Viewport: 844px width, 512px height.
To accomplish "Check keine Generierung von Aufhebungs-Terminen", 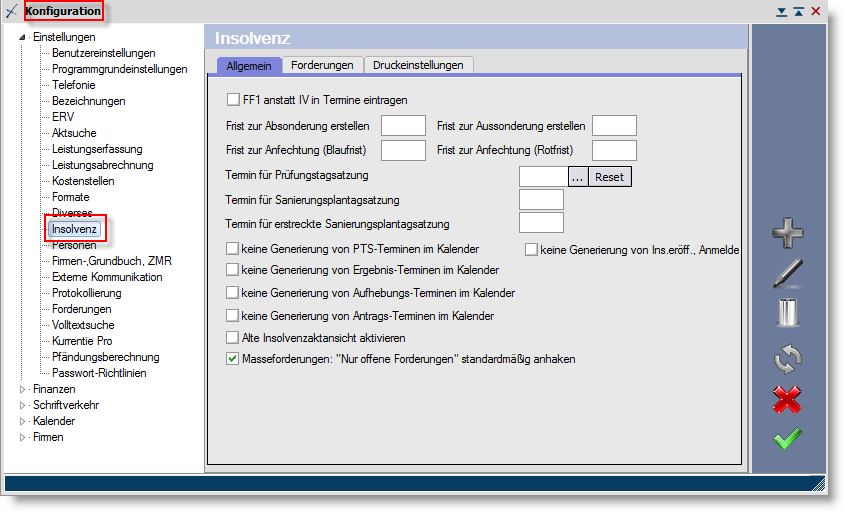I will tap(232, 293).
